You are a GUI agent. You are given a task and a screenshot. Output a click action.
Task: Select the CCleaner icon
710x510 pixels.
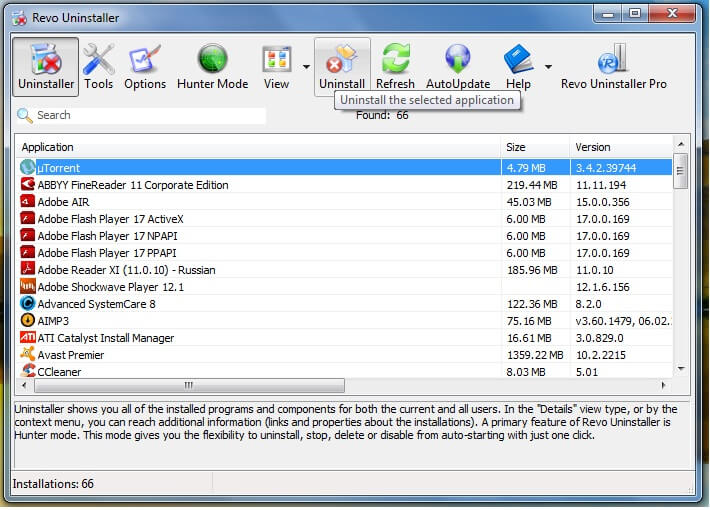(28, 371)
